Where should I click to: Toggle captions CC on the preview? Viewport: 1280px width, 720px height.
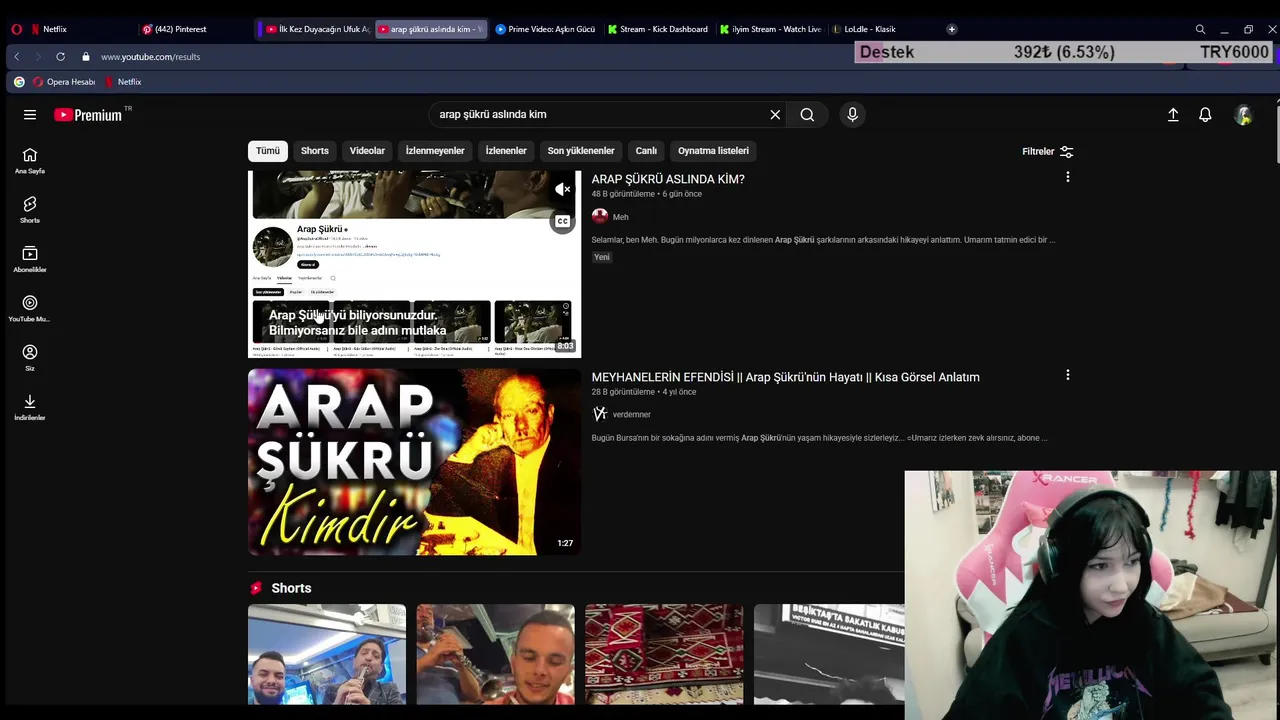[x=563, y=221]
